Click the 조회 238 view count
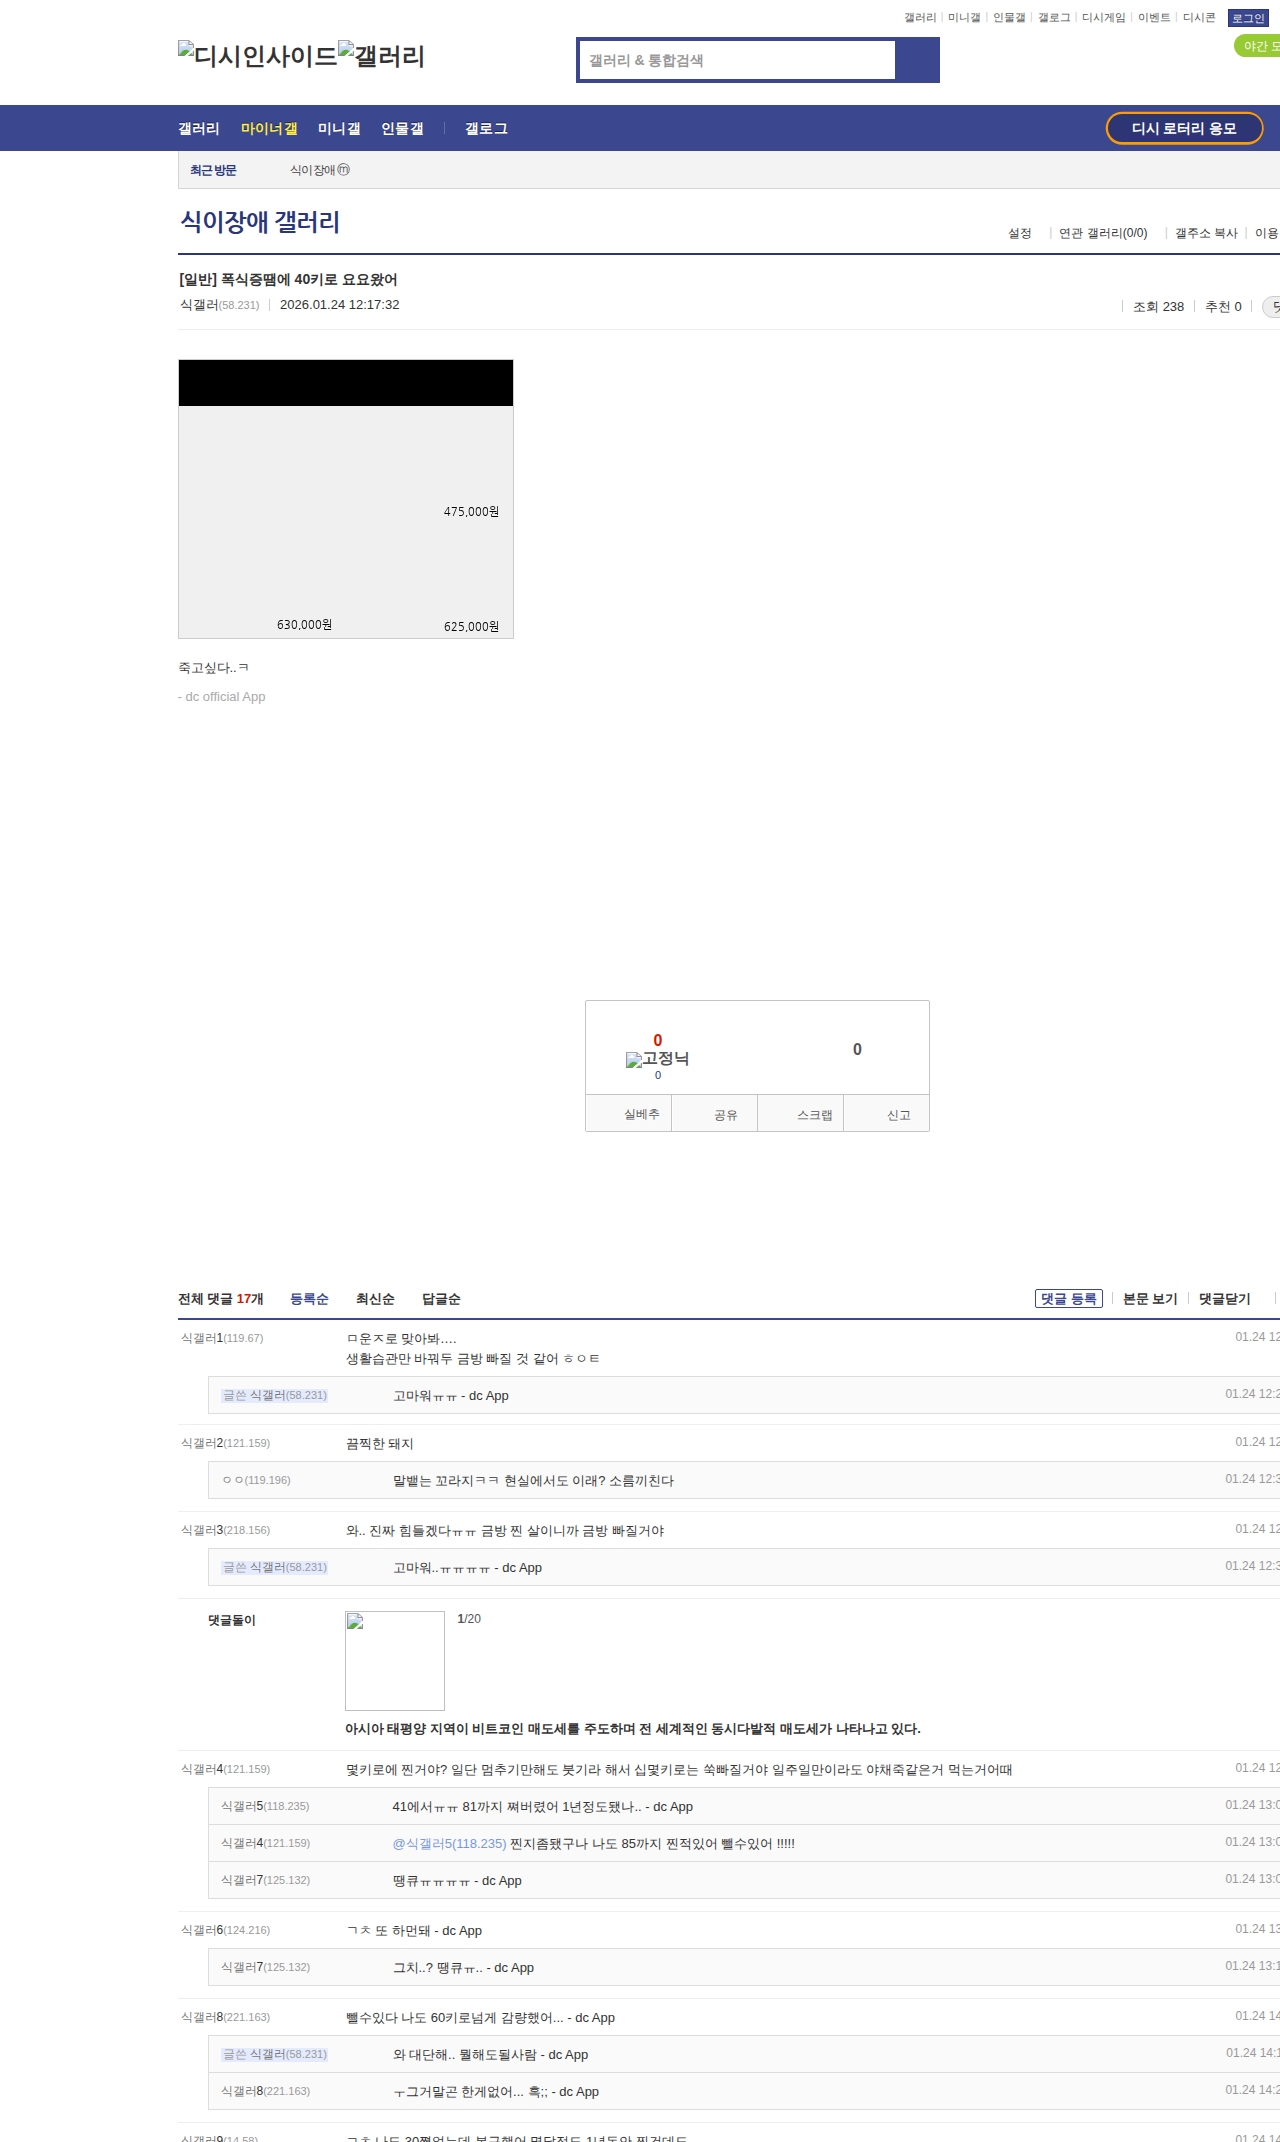The width and height of the screenshot is (1280, 2142). (x=1158, y=307)
